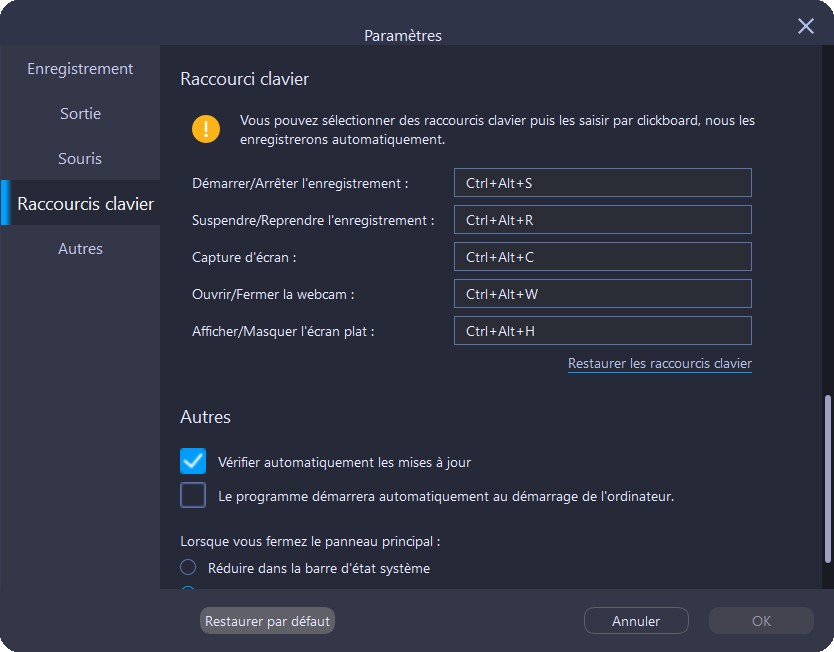
Task: Confirm settings with the OK button
Action: pyautogui.click(x=761, y=621)
